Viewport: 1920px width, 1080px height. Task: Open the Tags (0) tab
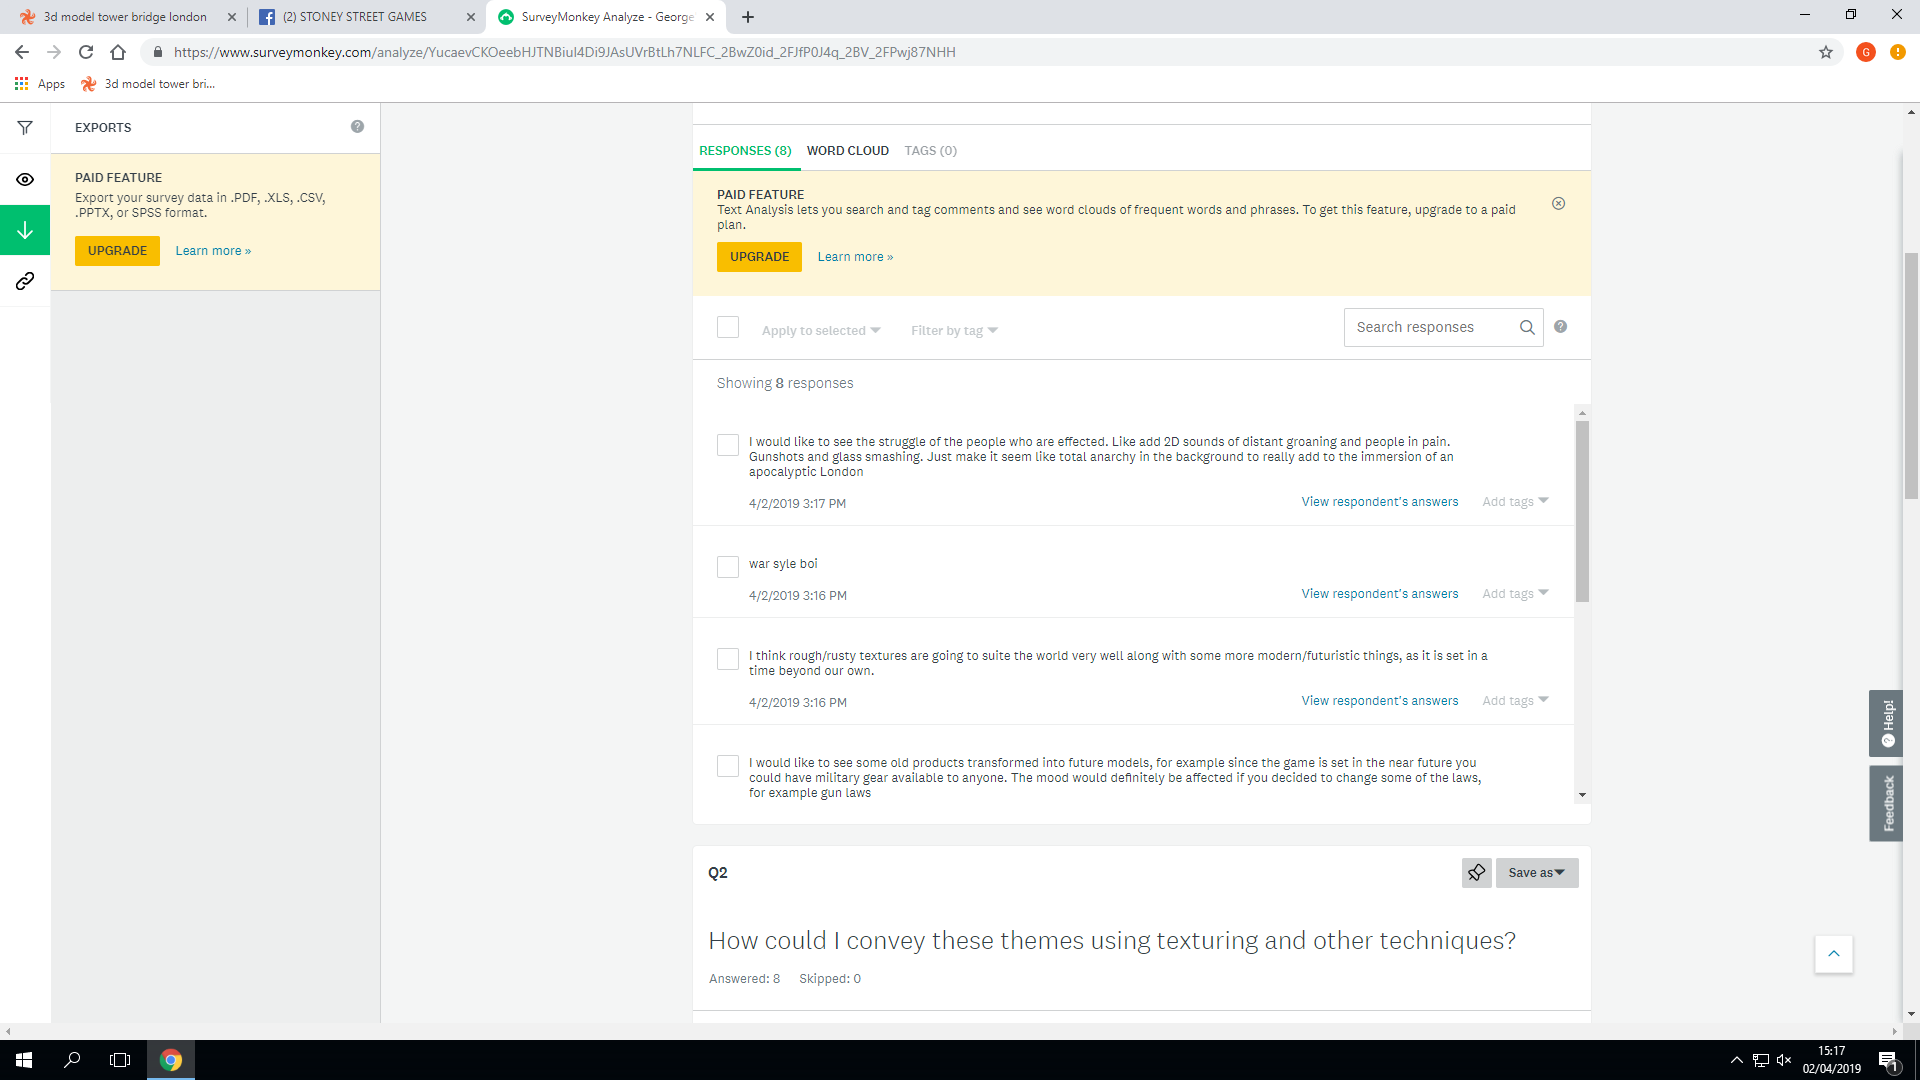coord(930,151)
